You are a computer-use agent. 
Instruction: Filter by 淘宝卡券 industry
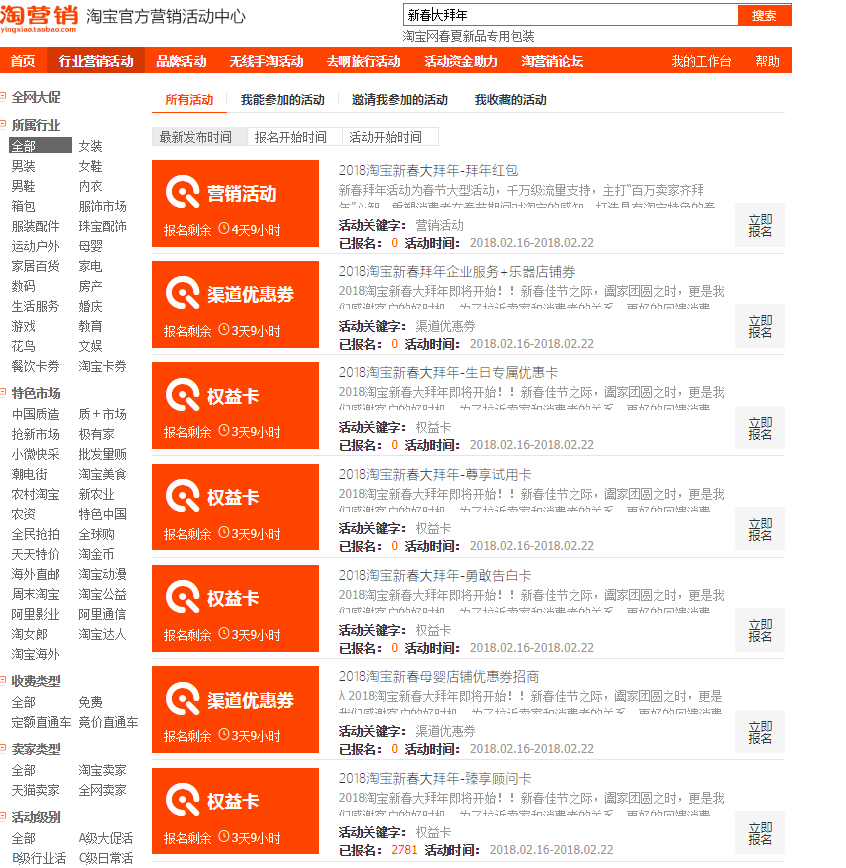click(102, 366)
